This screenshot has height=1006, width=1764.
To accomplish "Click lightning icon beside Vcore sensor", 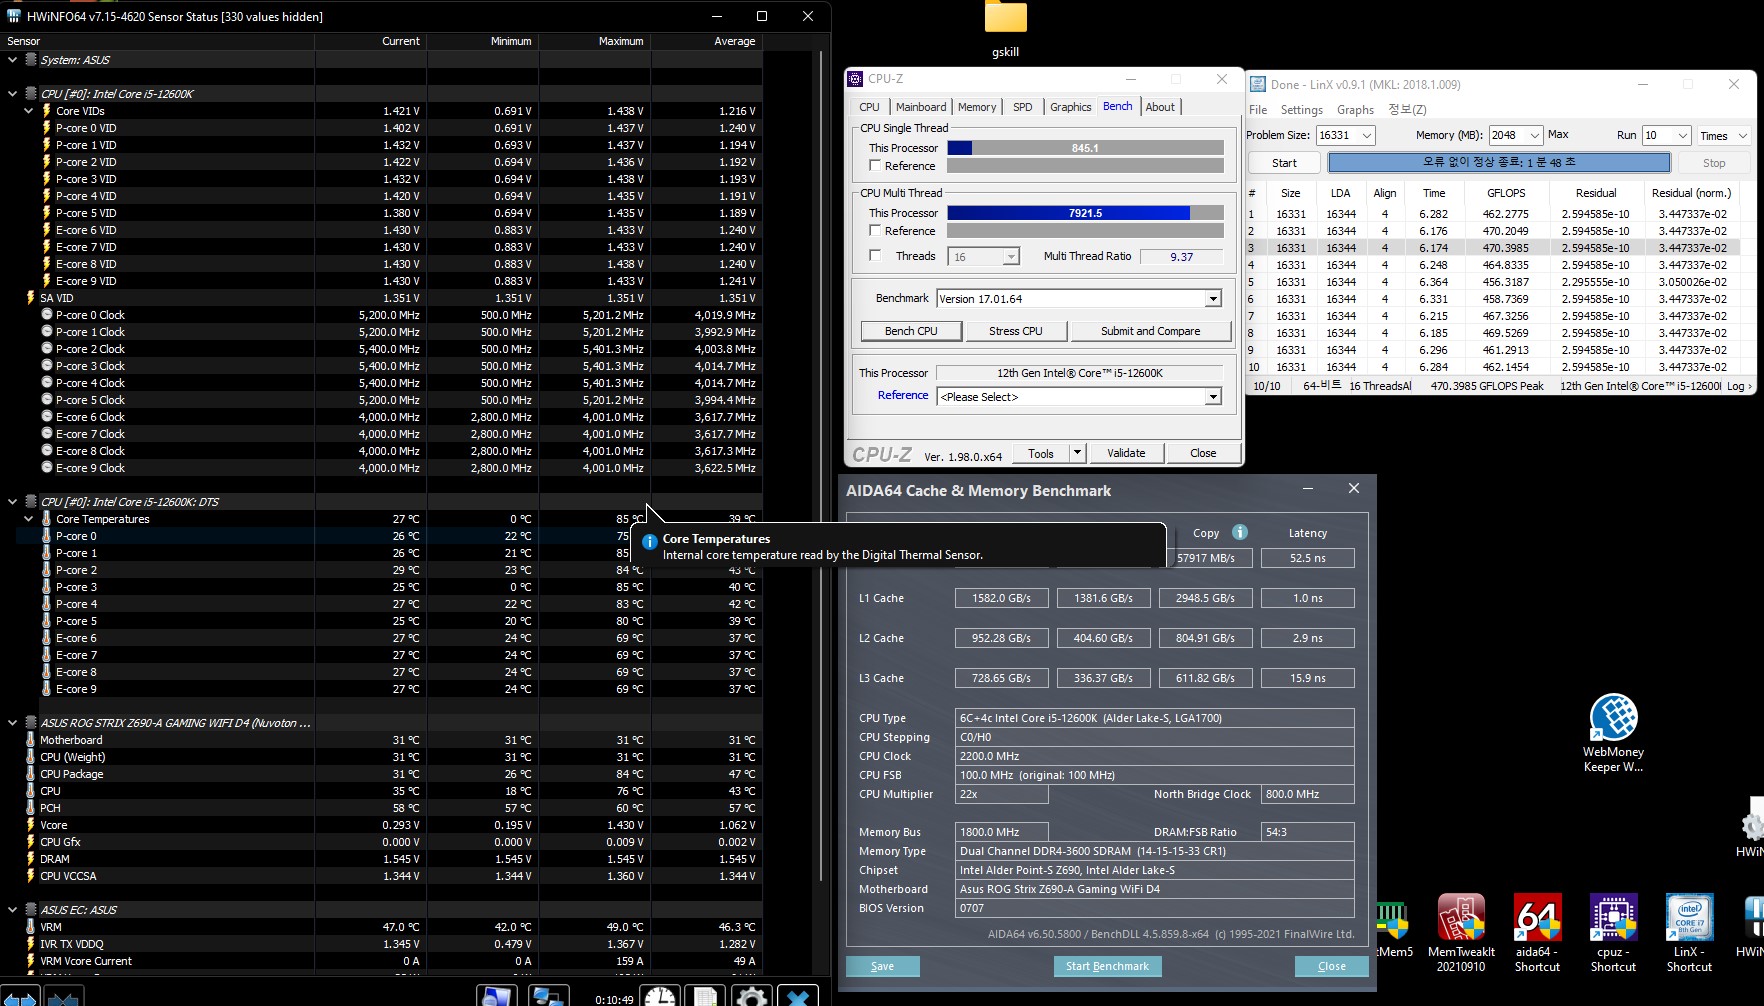I will [x=30, y=825].
